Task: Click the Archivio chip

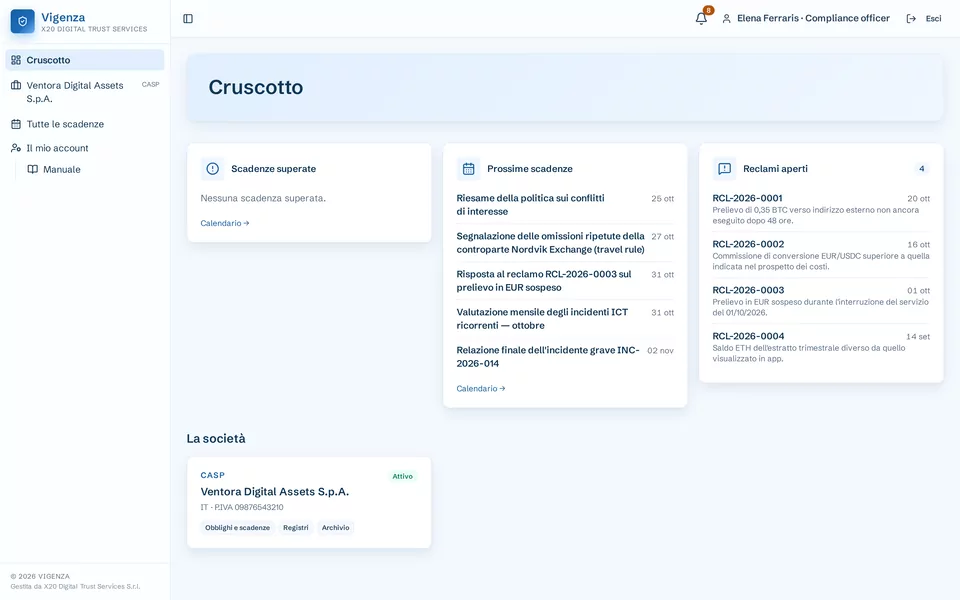Action: [x=336, y=528]
